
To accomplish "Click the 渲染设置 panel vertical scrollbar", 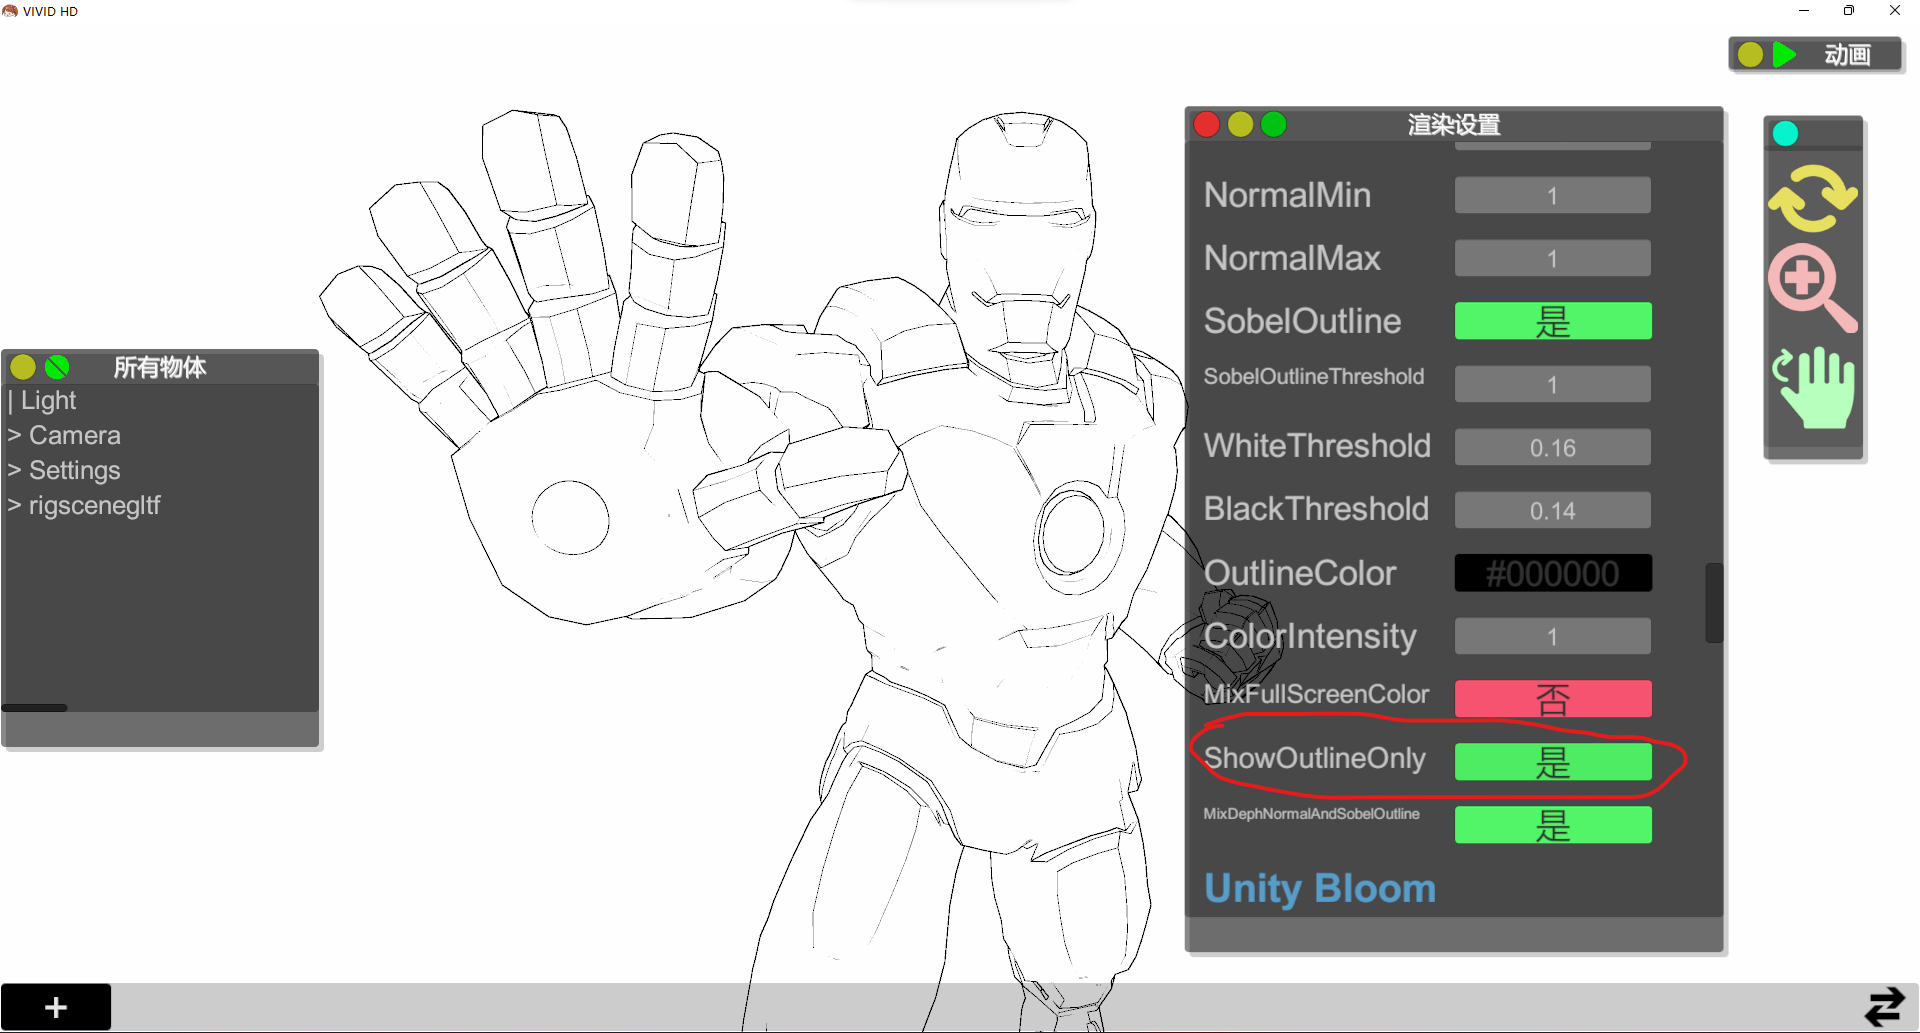I will [x=1714, y=603].
